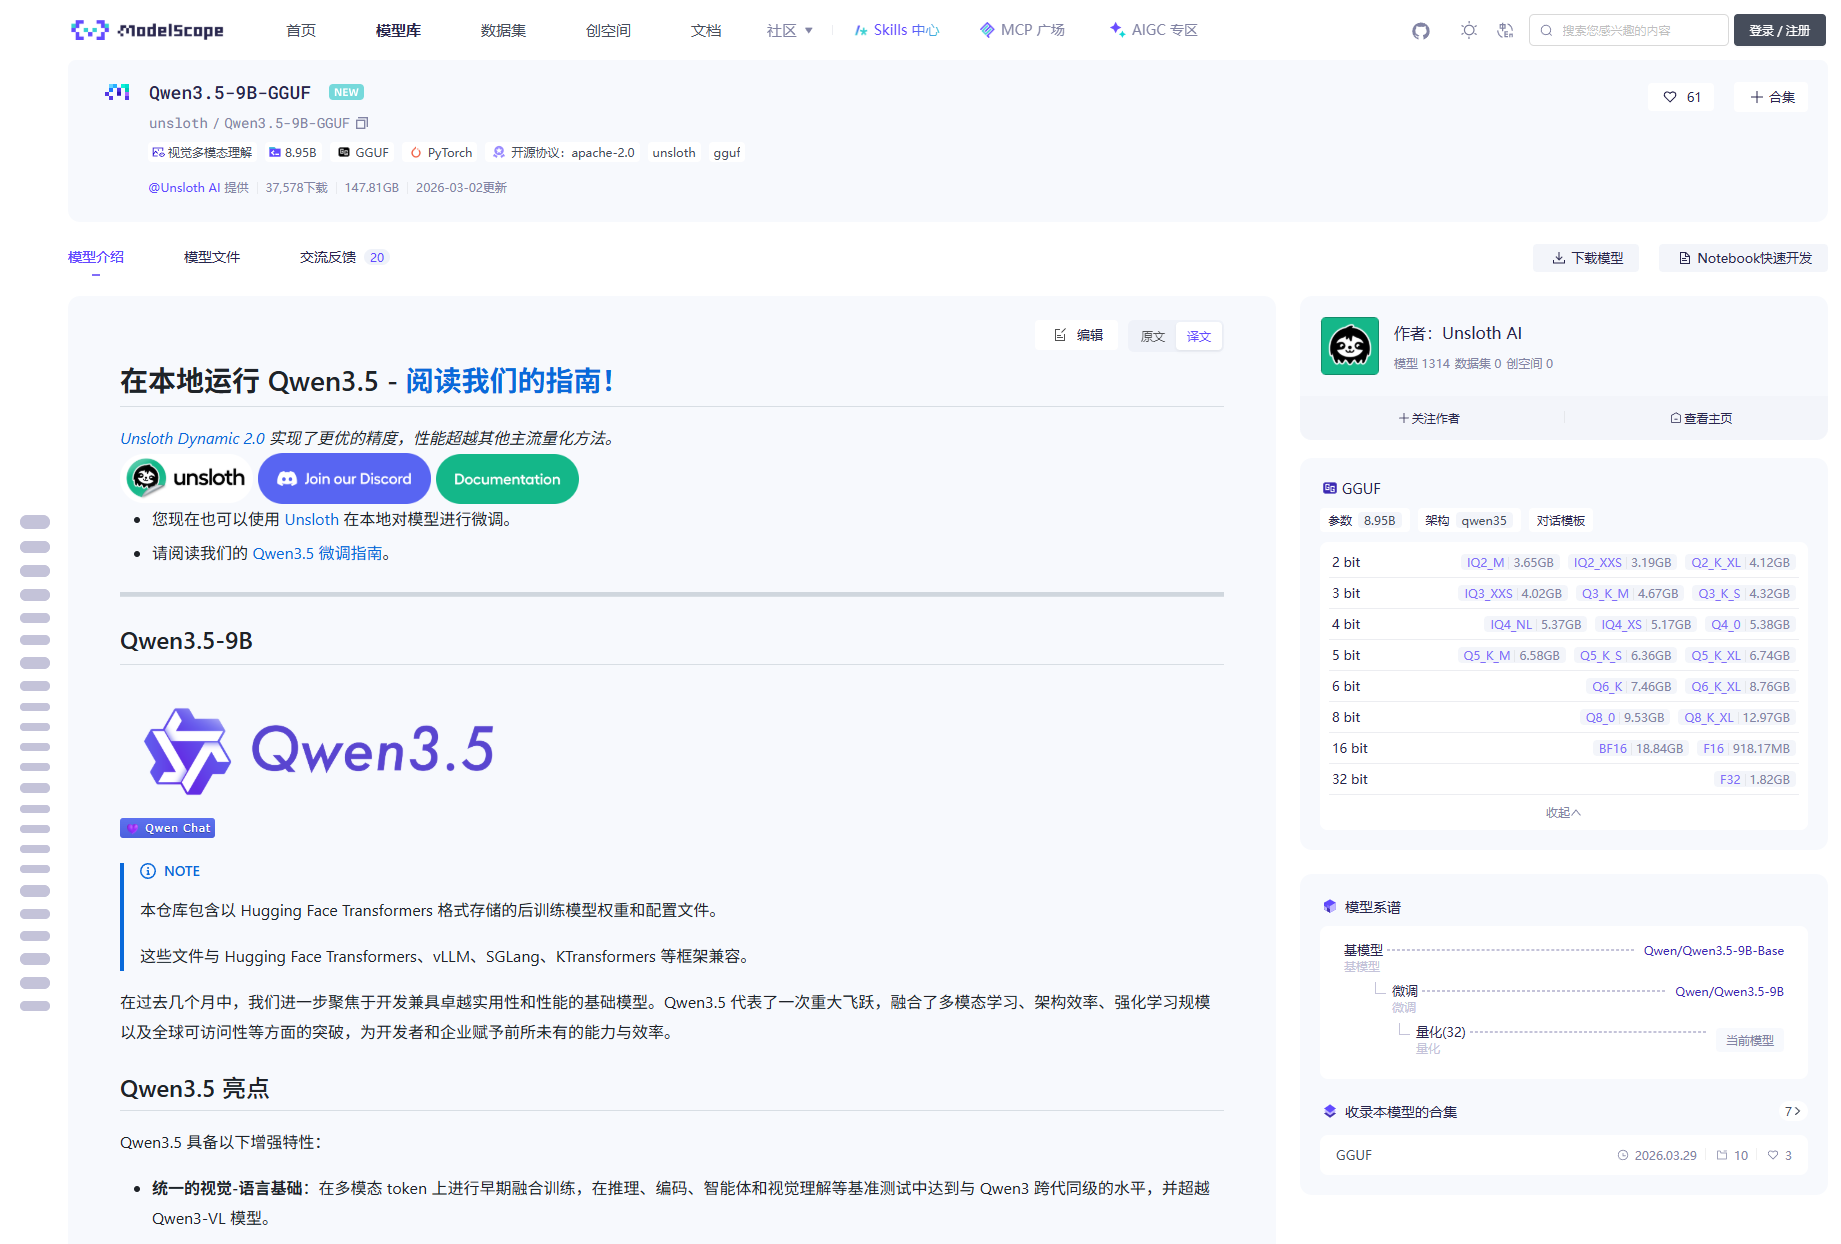Select the Q5_K_M 6.58GB quantization
The height and width of the screenshot is (1244, 1841).
pos(1511,655)
